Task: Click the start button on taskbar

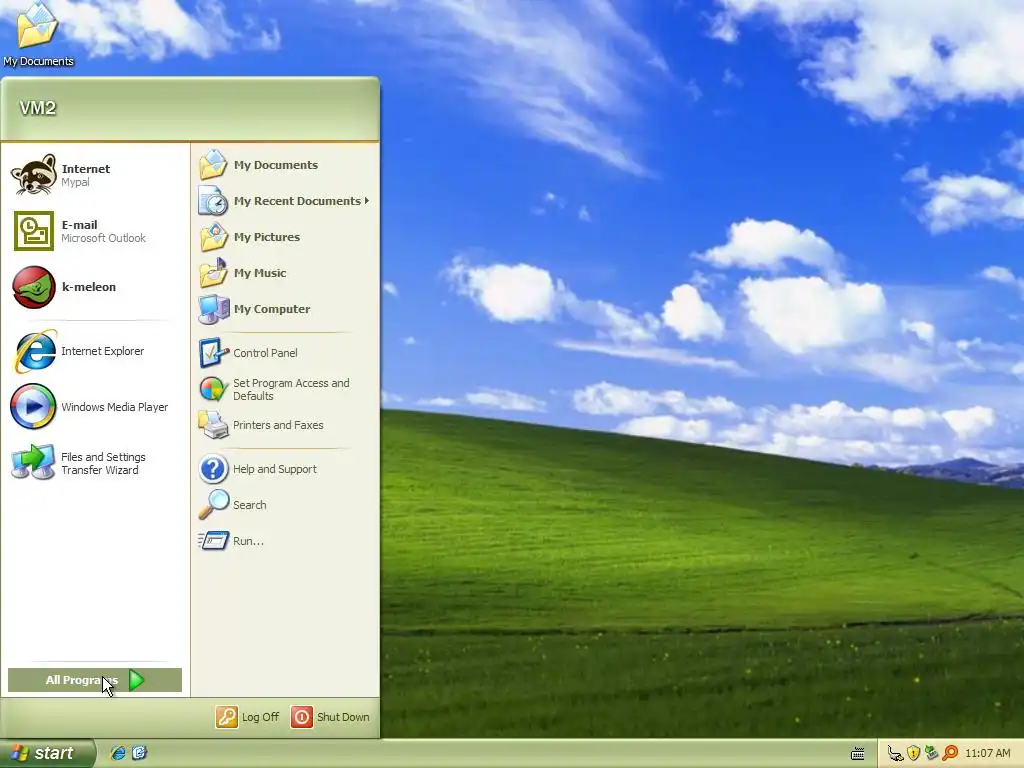Action: (47, 753)
